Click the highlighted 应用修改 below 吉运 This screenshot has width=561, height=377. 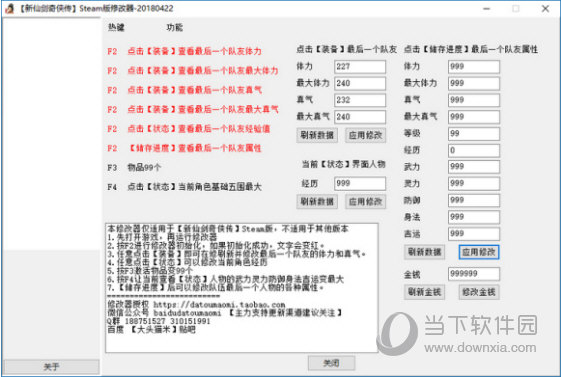point(479,252)
